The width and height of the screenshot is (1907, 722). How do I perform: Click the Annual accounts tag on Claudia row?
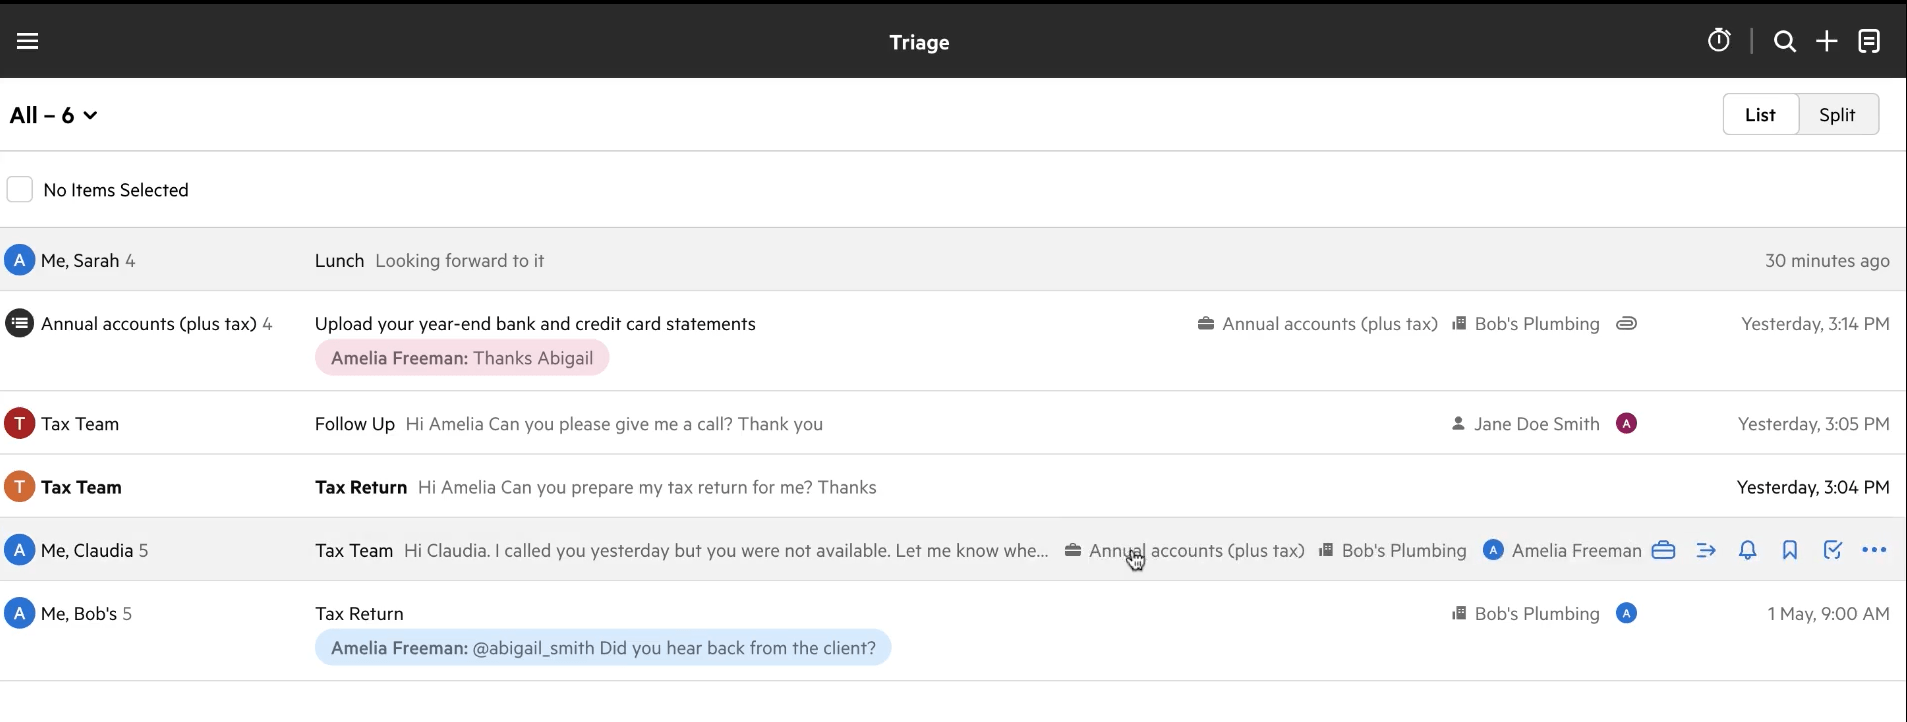pos(1184,550)
